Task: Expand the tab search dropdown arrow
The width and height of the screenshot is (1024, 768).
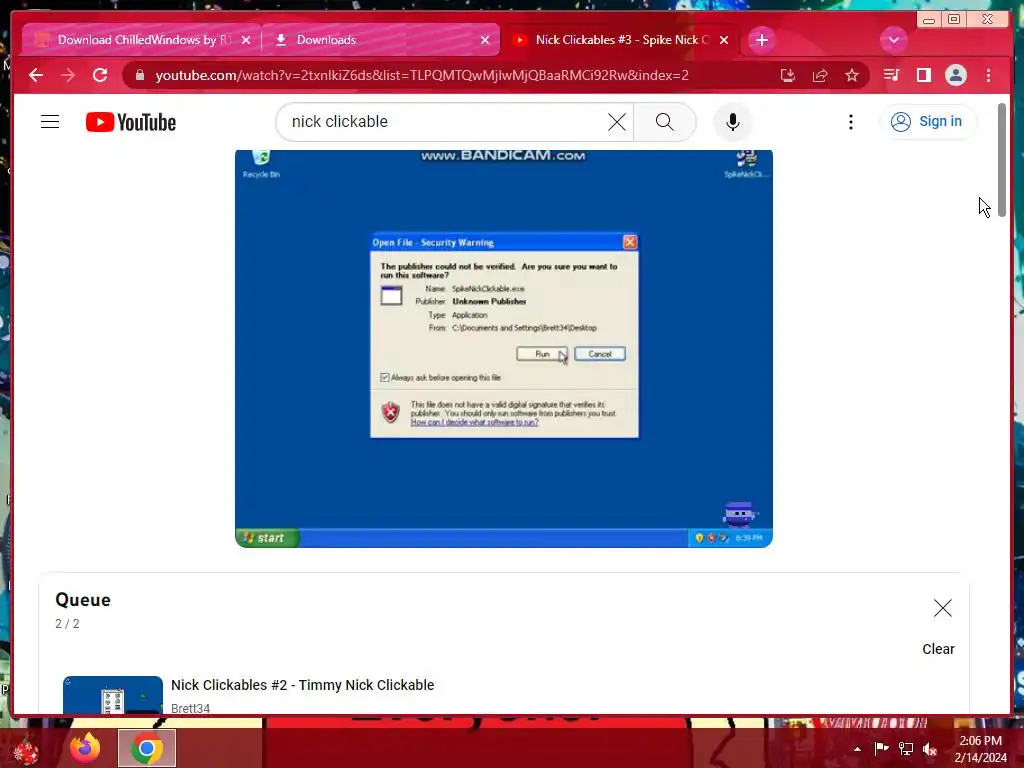Action: pyautogui.click(x=893, y=40)
